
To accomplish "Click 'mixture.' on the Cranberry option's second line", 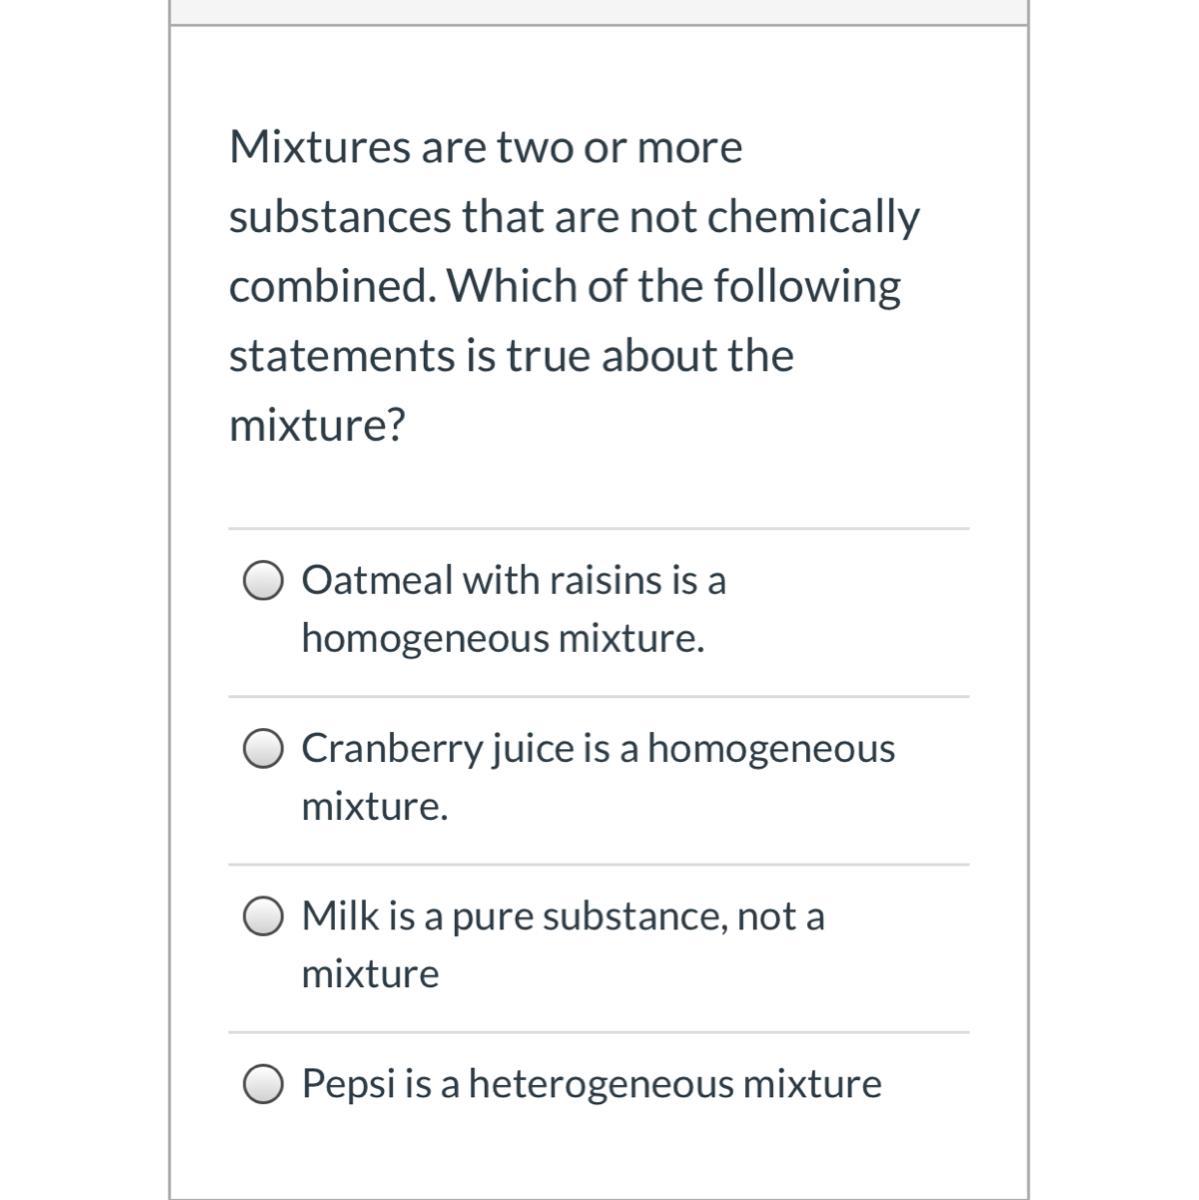I will click(x=375, y=806).
